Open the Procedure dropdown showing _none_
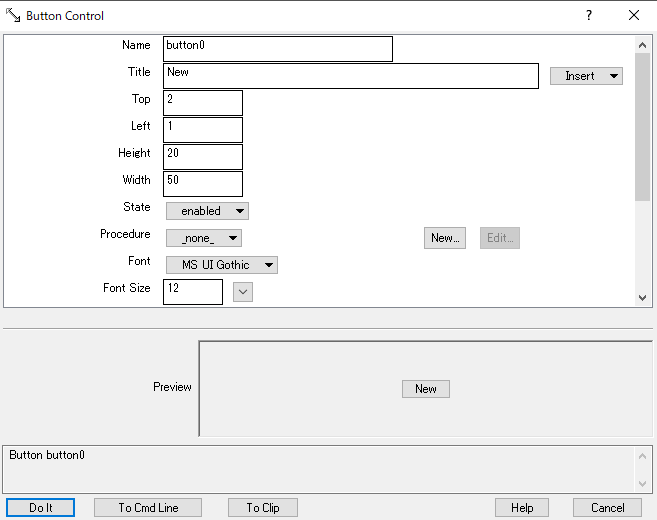Viewport: 657px width, 520px height. point(204,238)
